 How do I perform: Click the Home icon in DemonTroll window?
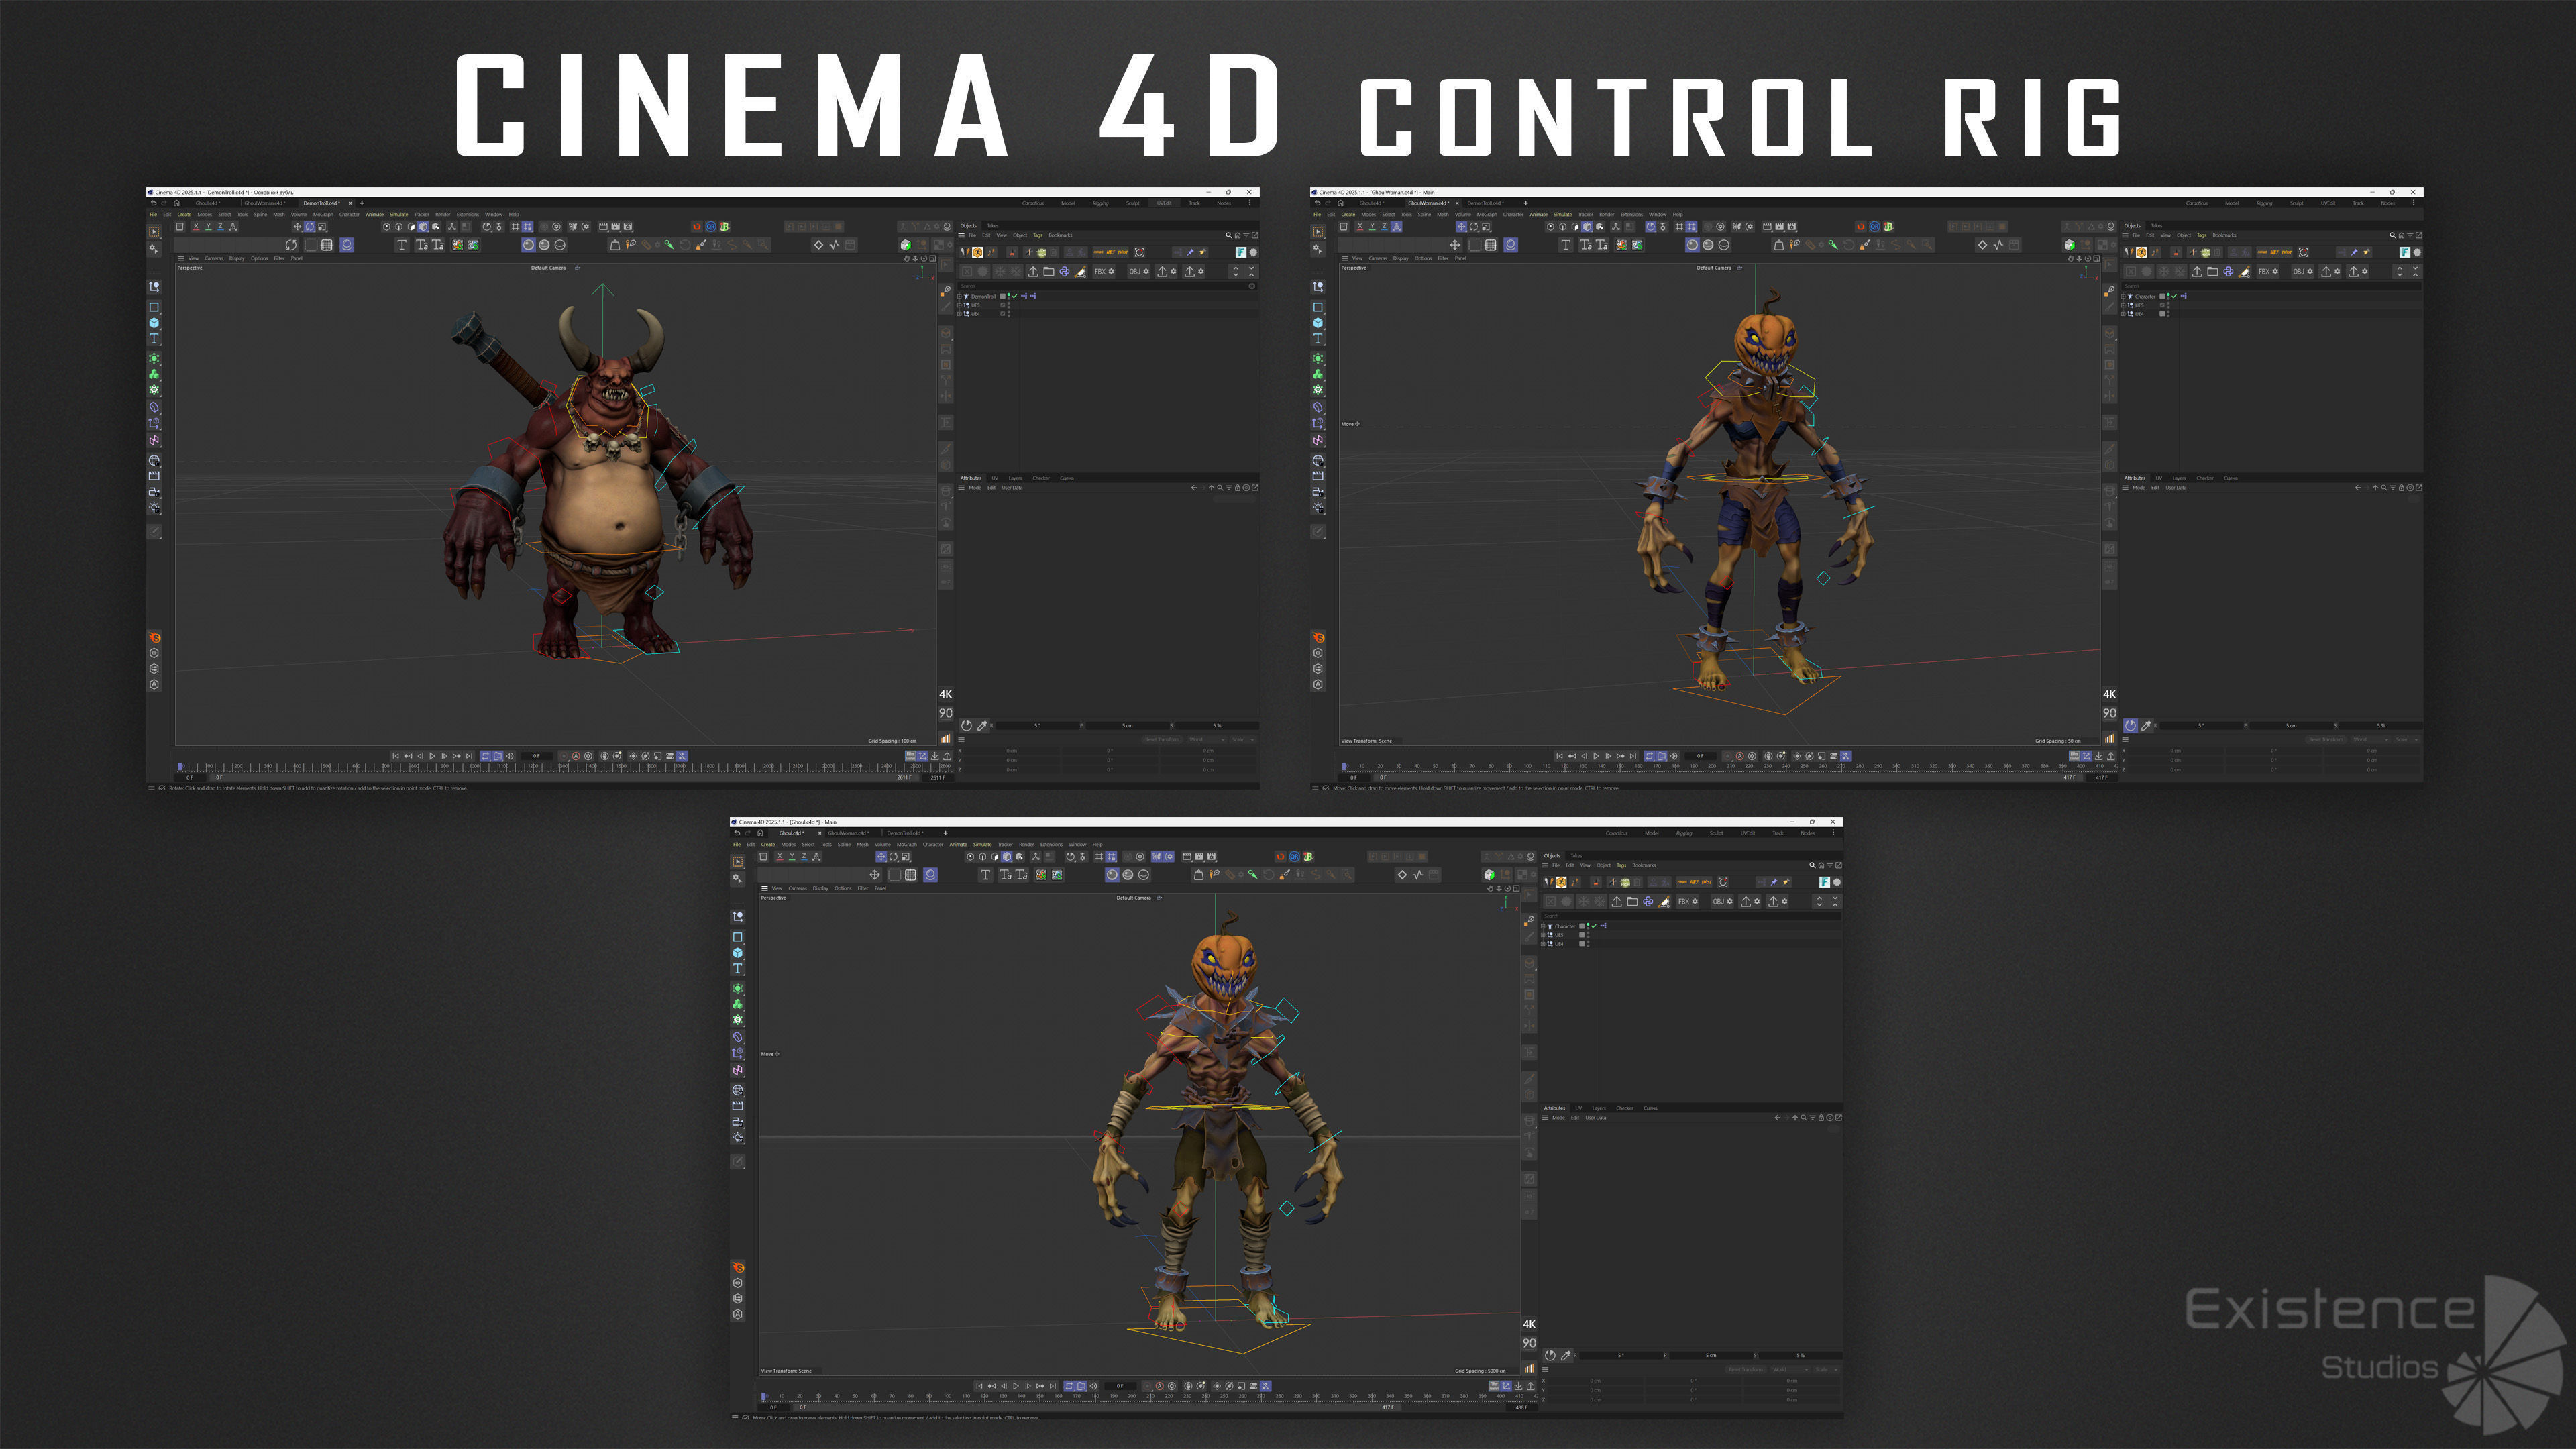[177, 203]
